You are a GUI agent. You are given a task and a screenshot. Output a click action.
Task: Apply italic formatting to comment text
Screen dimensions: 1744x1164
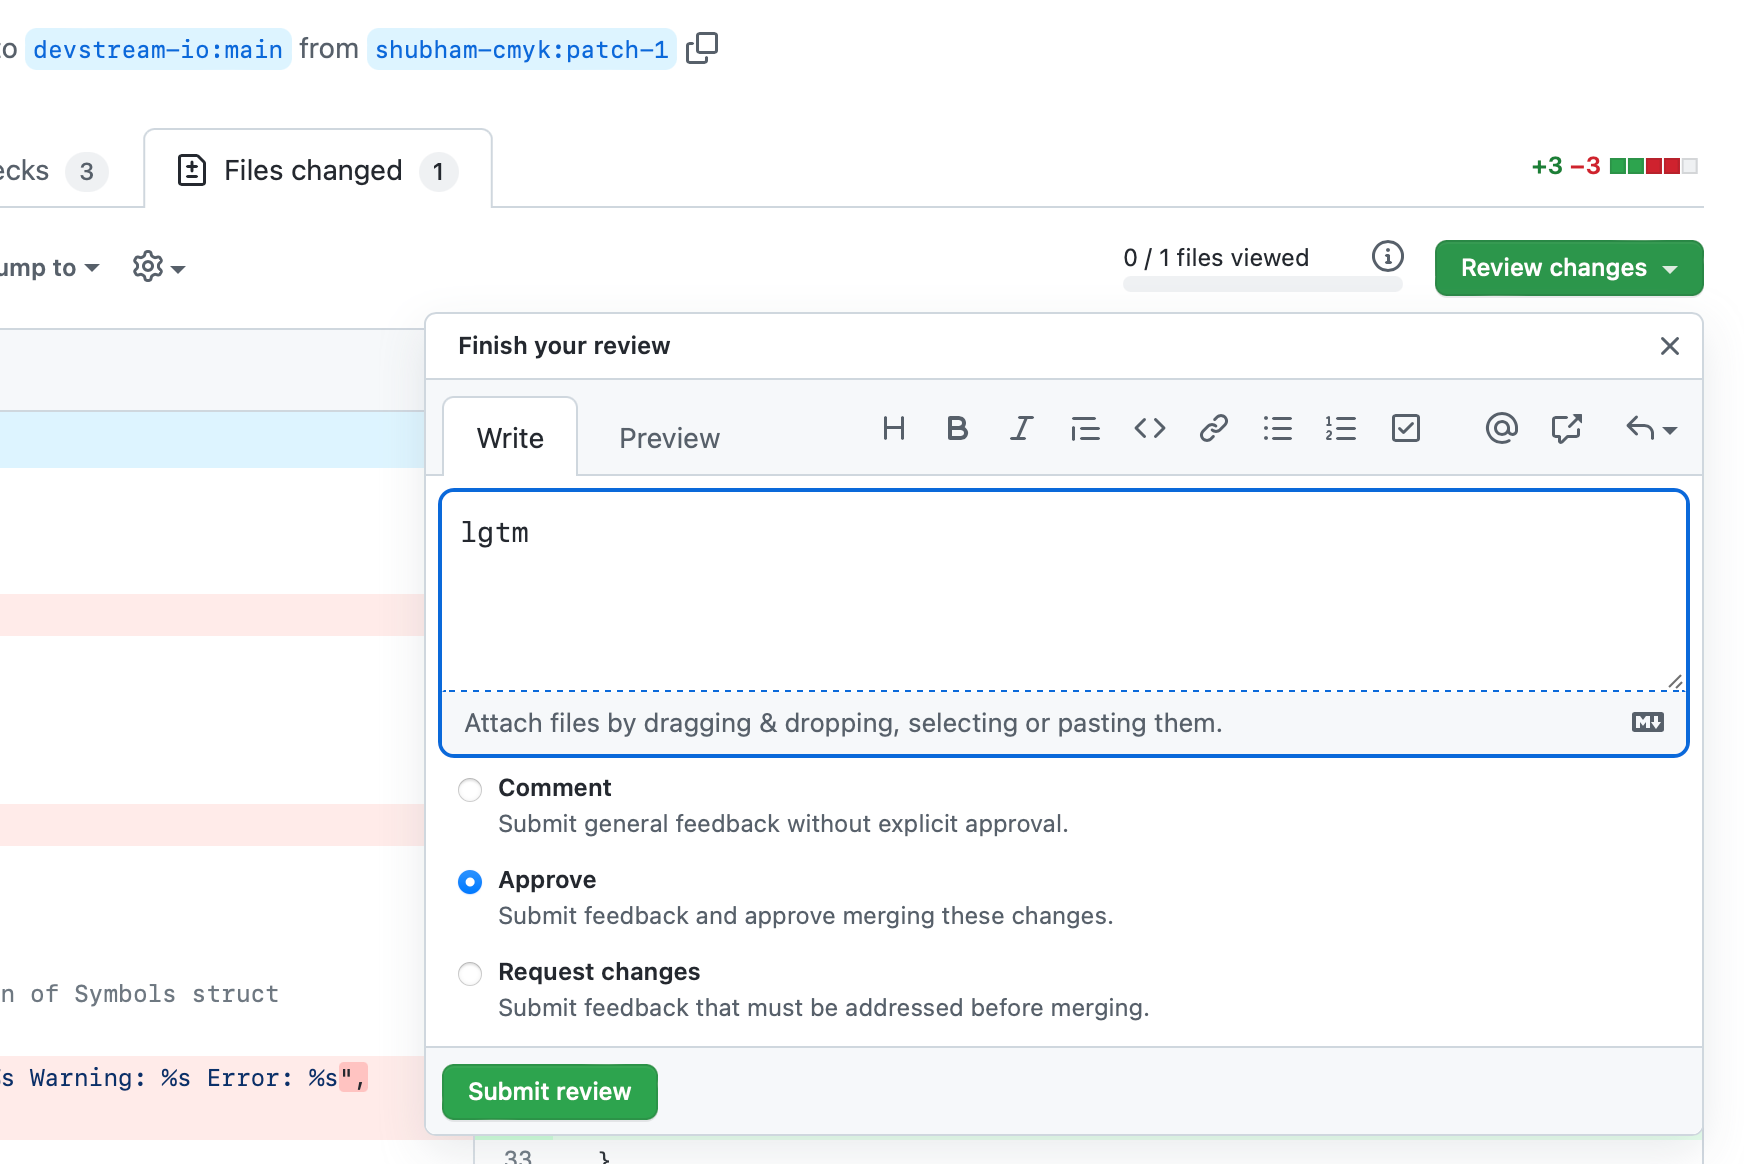tap(1021, 429)
